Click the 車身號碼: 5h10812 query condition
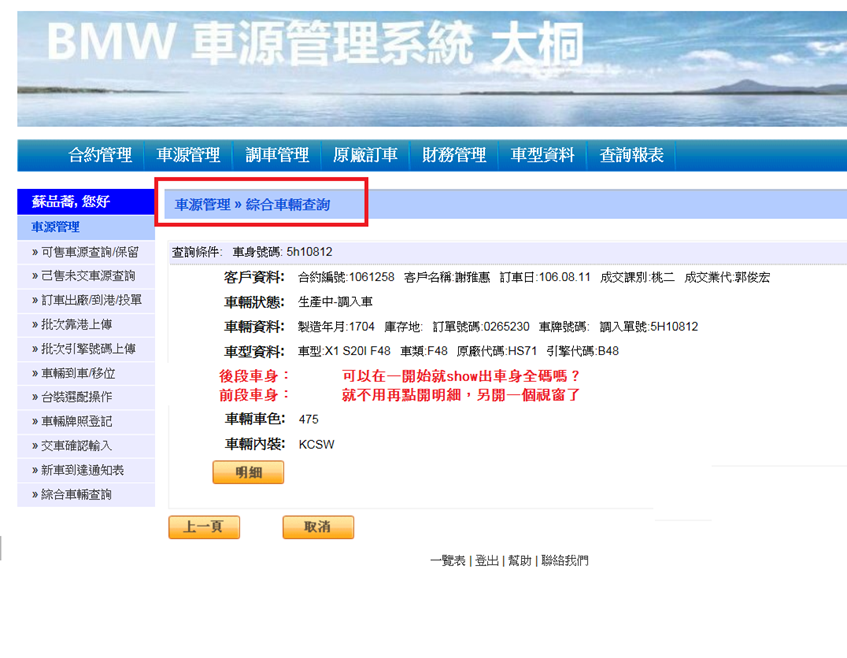Viewport: 847px width, 658px height. [283, 252]
